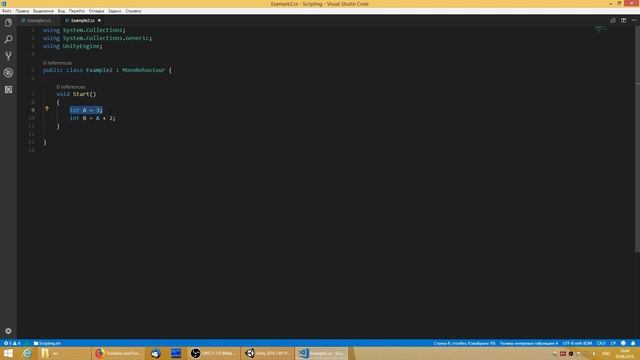Switch to the OBS Studio taskbar window
Image resolution: width=640 pixels, height=360 pixels.
click(x=214, y=353)
